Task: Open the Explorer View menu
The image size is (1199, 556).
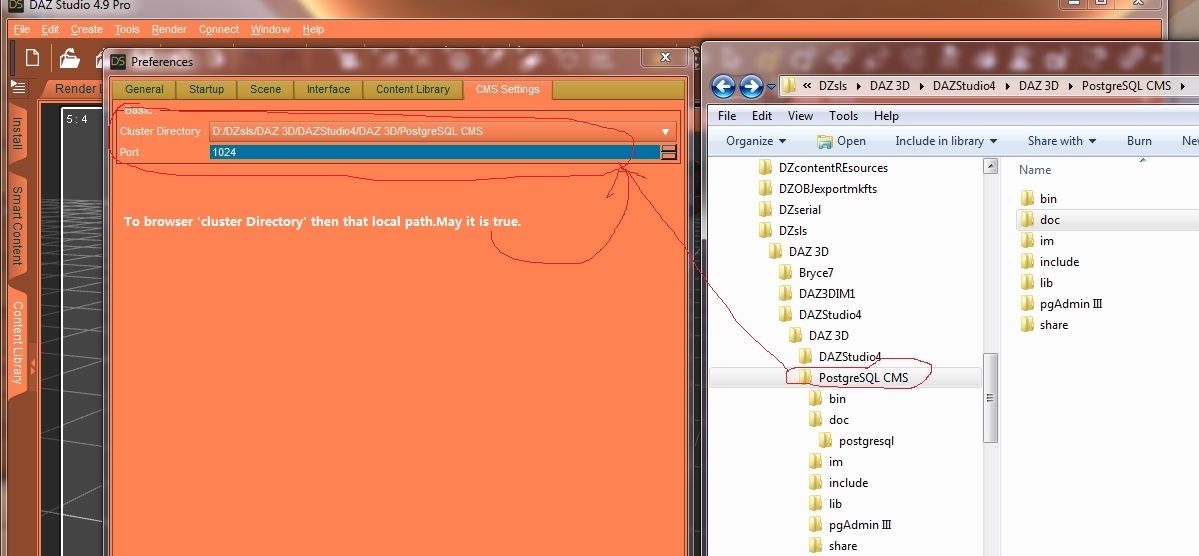Action: coord(800,115)
